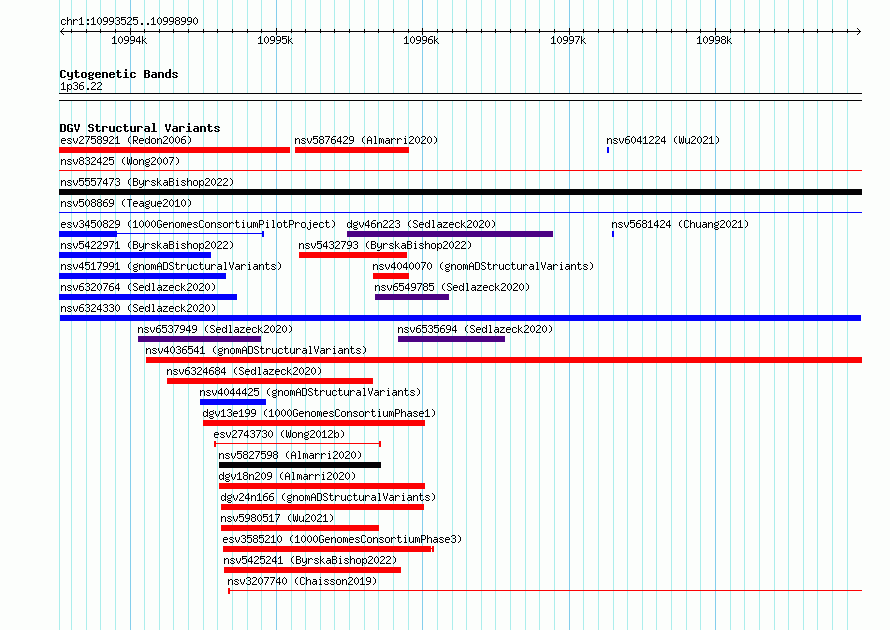The image size is (890, 630).
Task: Select nsv3207740 (Chaisson2019) label
Action: pyautogui.click(x=302, y=581)
